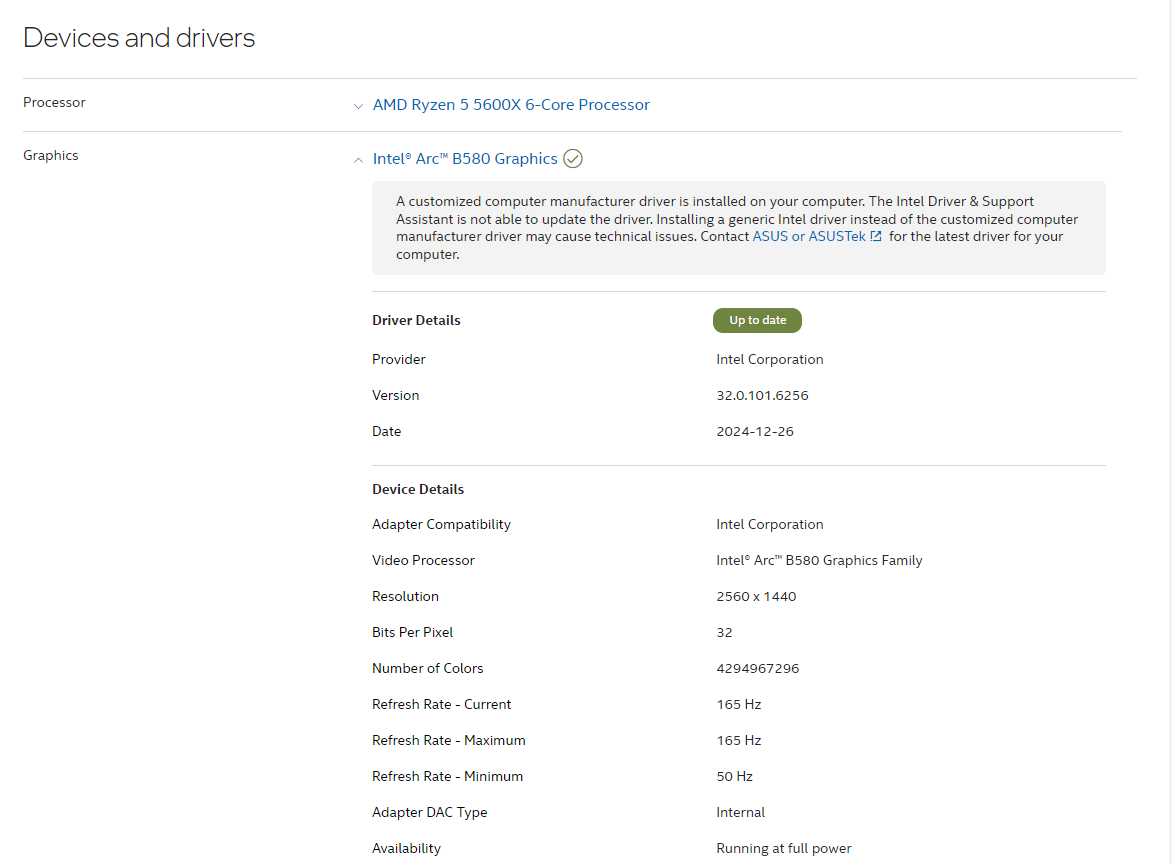Expand the AMD Ryzen 5 5600X processor chevron

[x=358, y=106]
